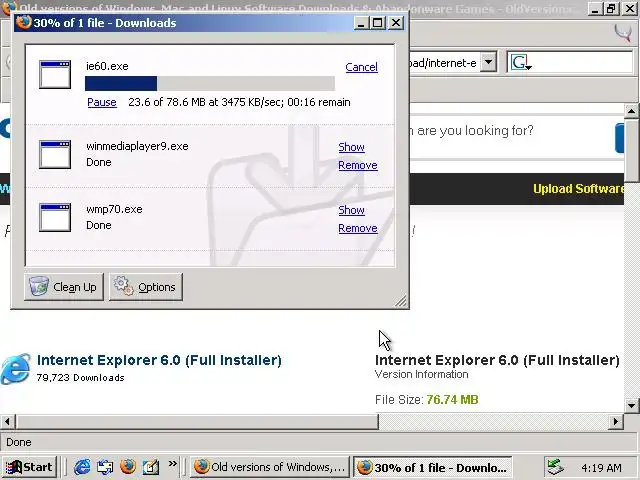Launch Internet Explorer from quick launch

(82, 467)
